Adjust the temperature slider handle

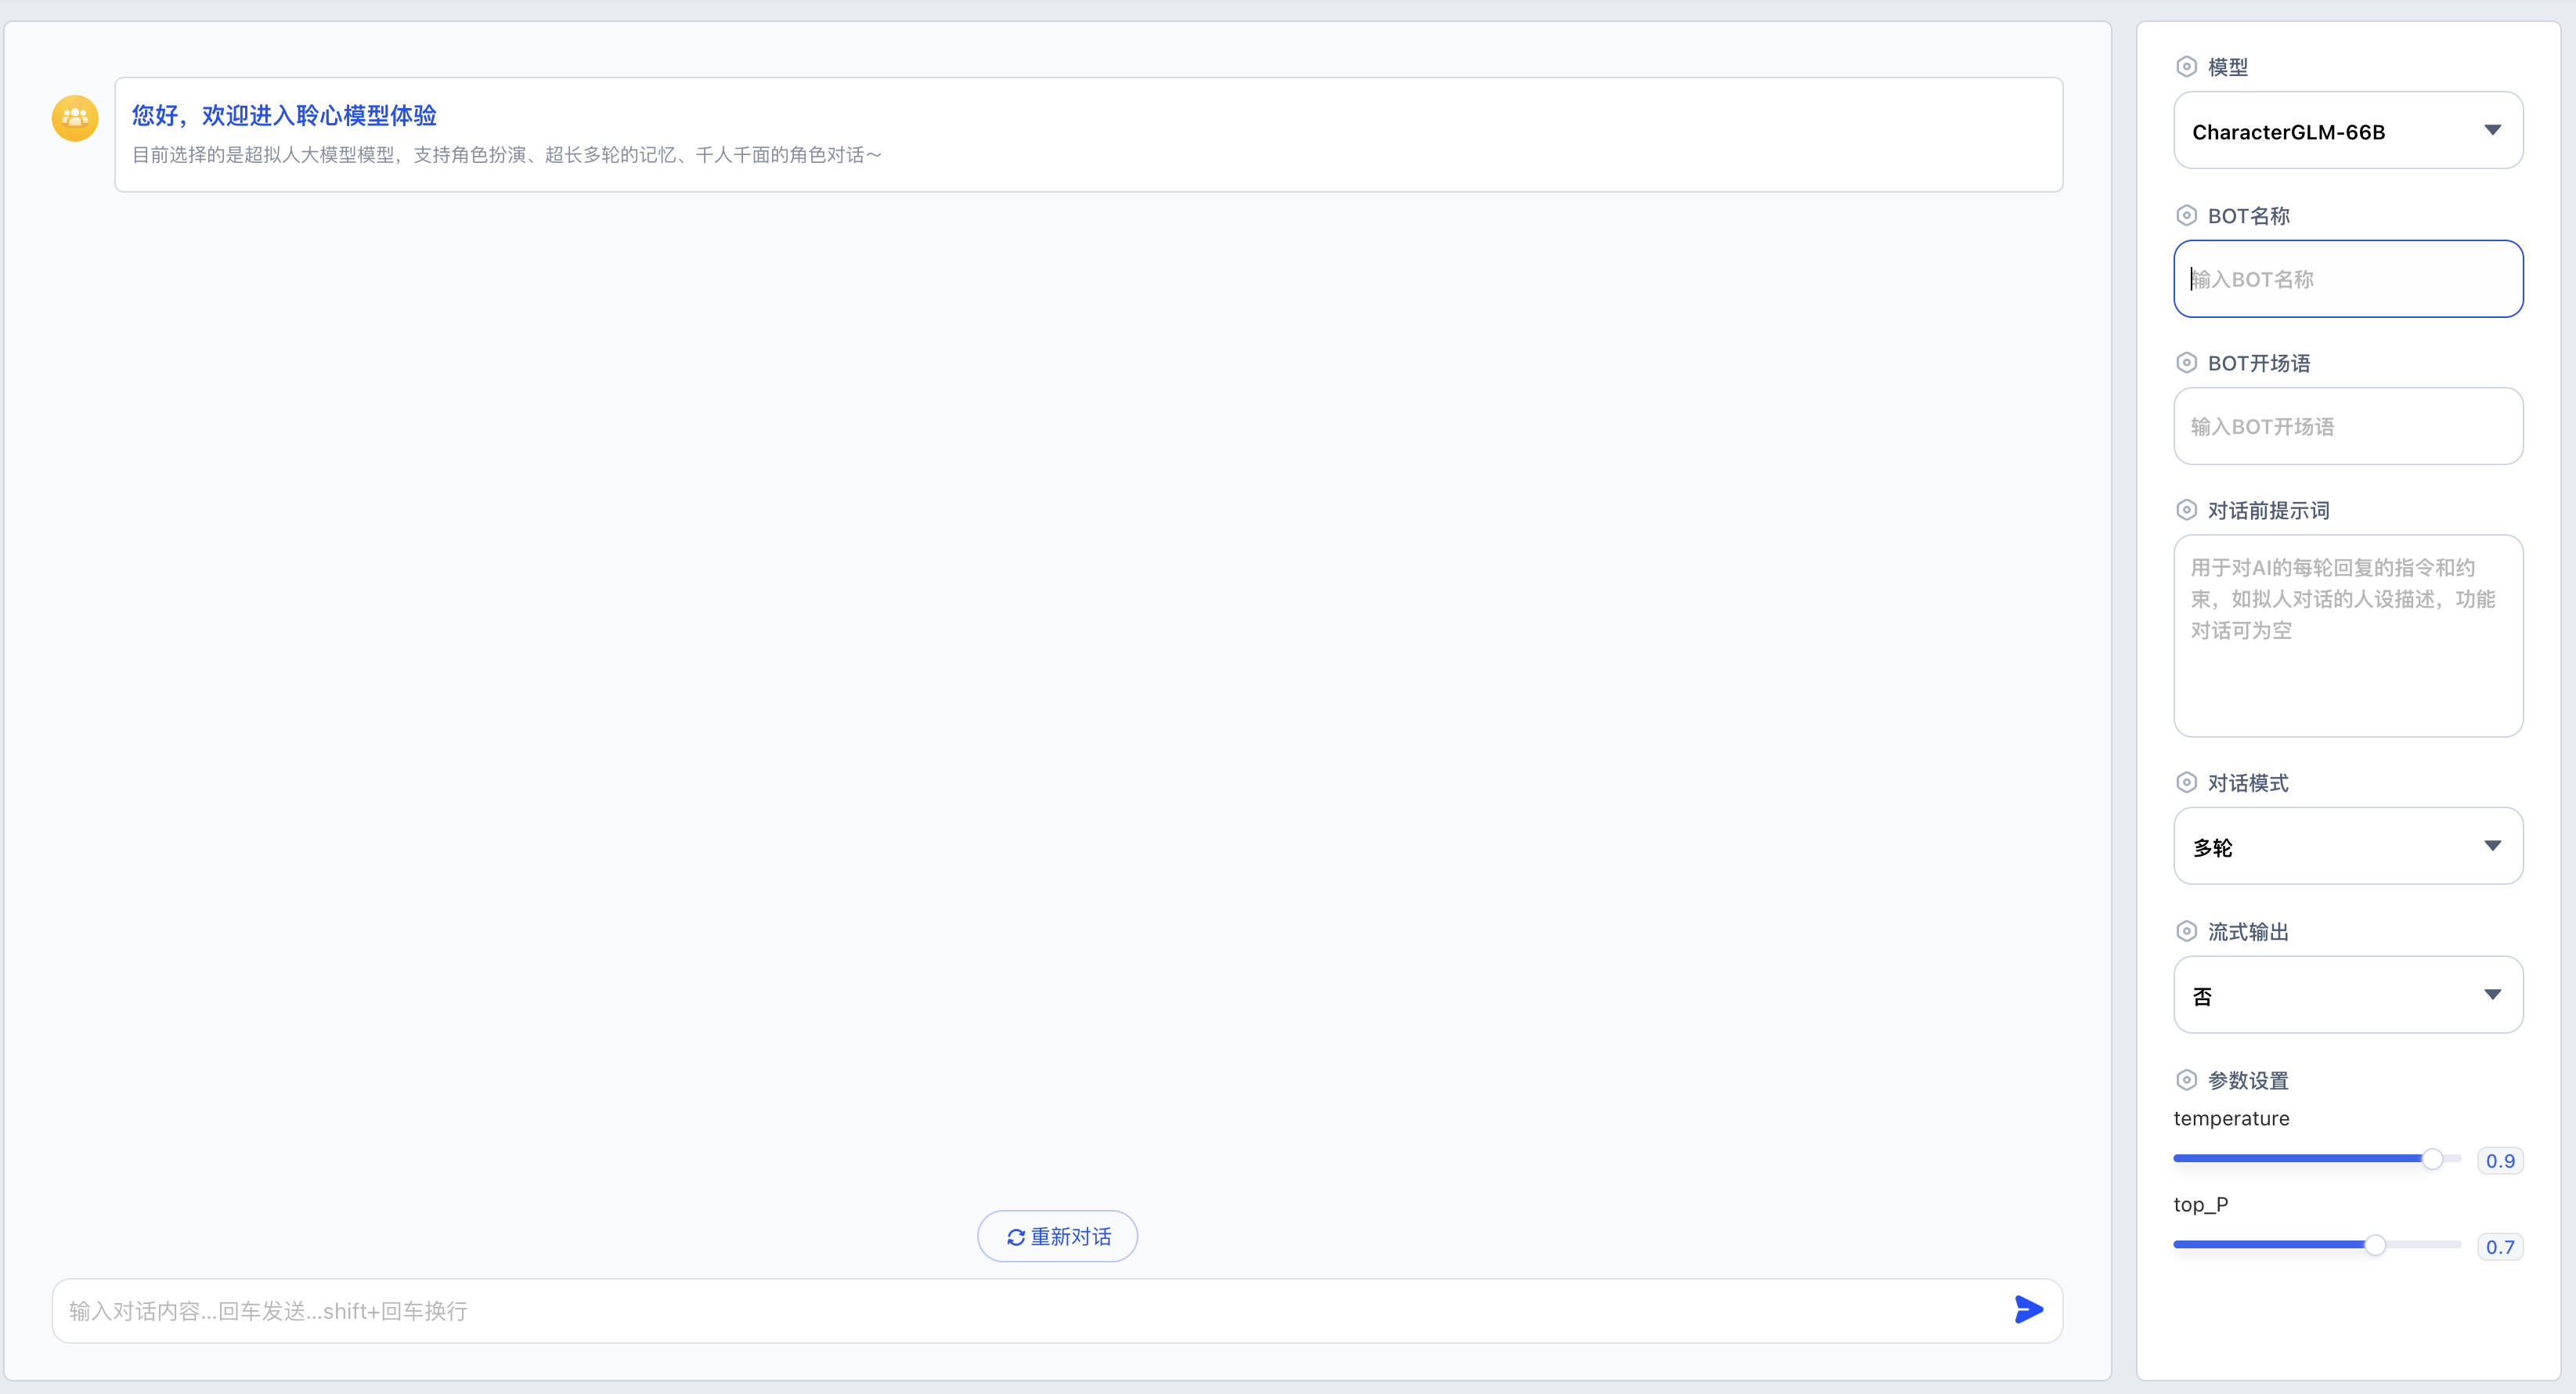(2432, 1159)
